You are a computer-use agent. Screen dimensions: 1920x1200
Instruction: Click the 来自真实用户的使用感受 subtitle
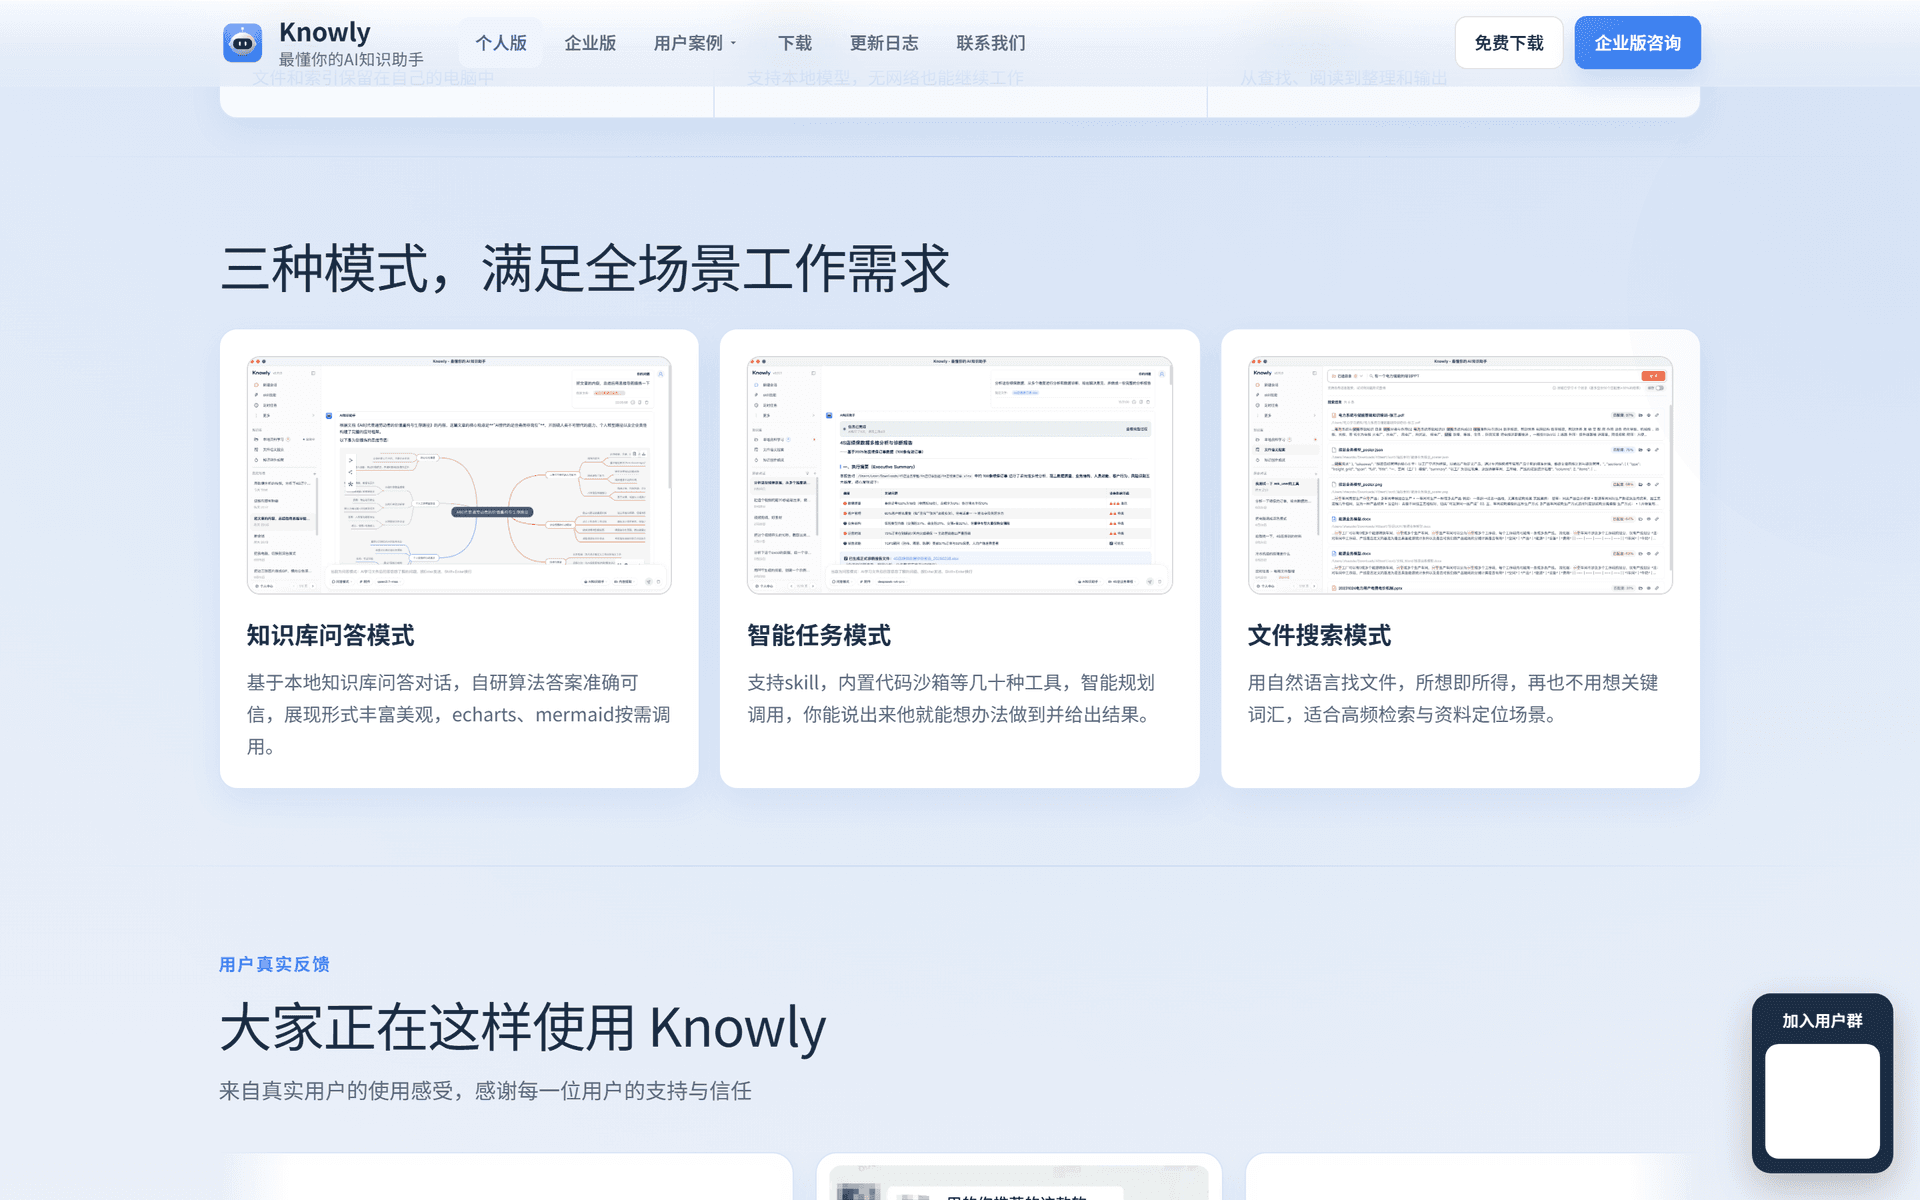485,1091
